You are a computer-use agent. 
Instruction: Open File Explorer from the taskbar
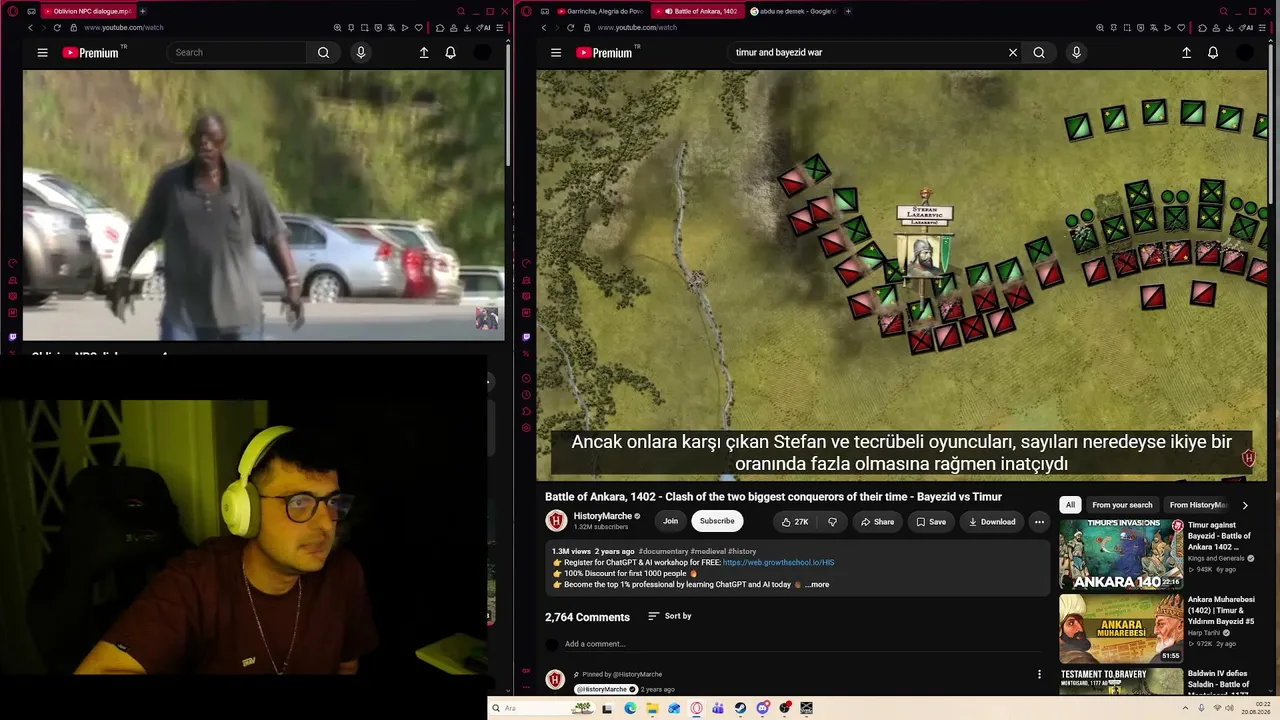point(652,709)
